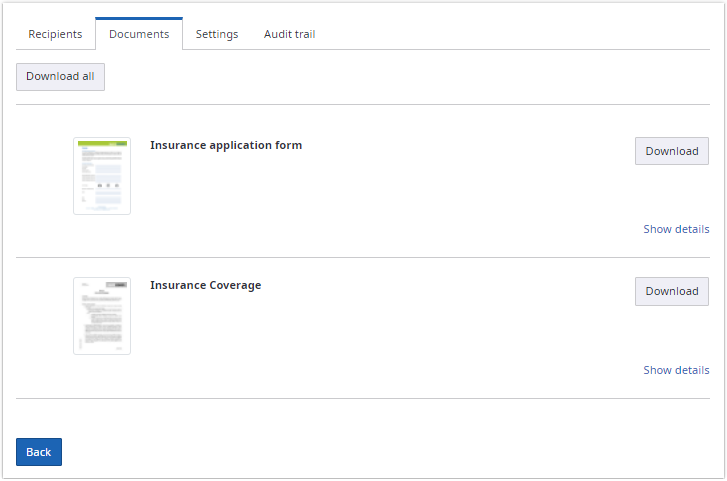The width and height of the screenshot is (727, 481).
Task: View the Audit trail tab
Action: point(289,34)
